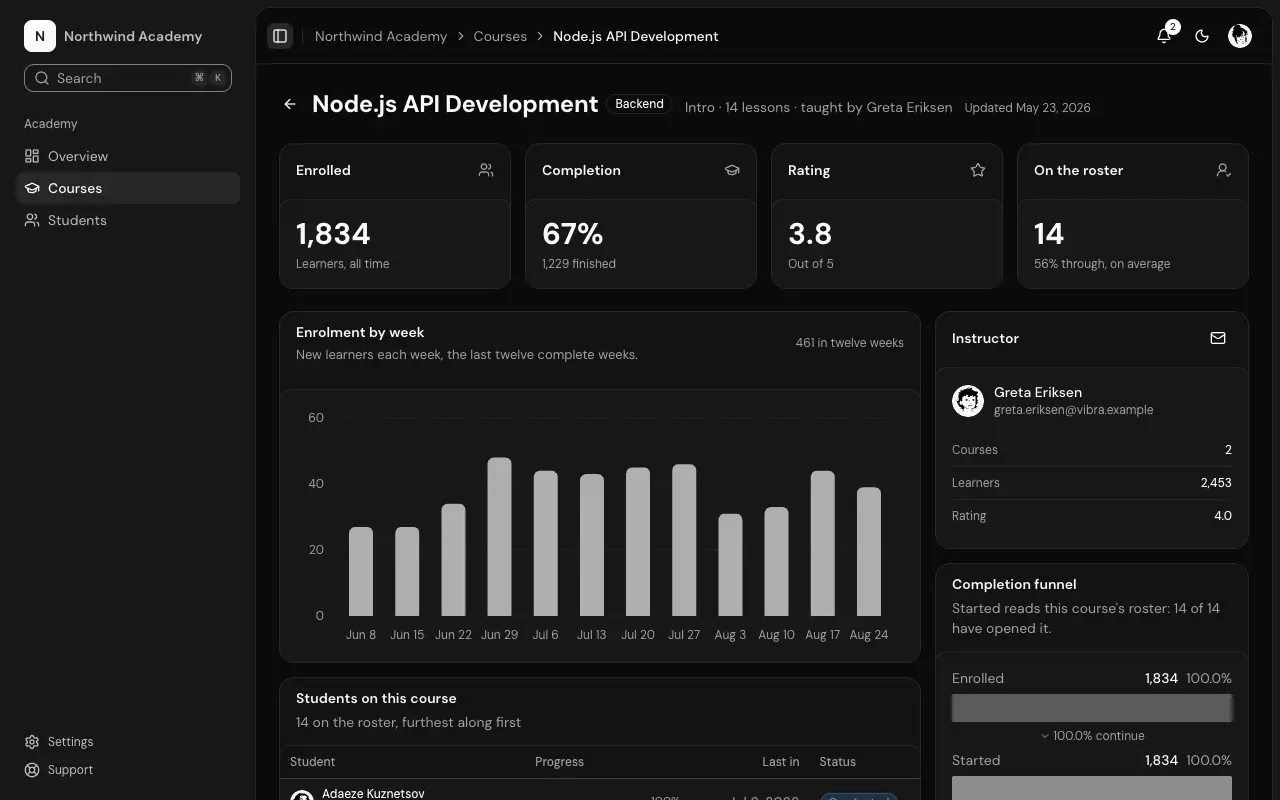This screenshot has width=1280, height=800.
Task: Go back using the left arrow
Action: (x=290, y=104)
